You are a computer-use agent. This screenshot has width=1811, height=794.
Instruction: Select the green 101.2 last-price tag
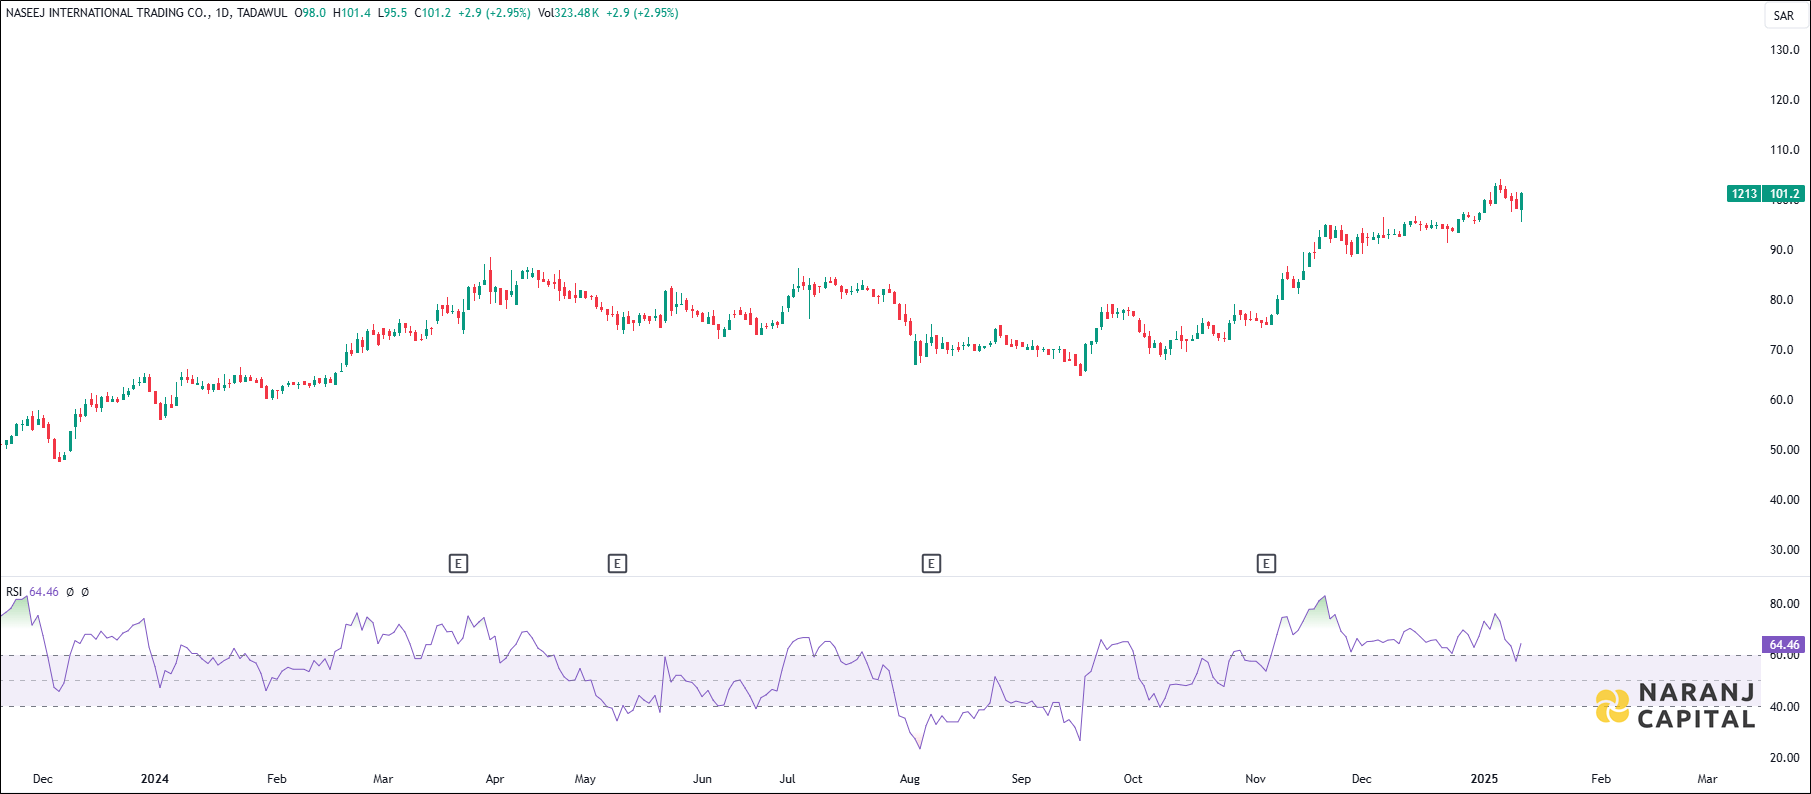[x=1784, y=194]
